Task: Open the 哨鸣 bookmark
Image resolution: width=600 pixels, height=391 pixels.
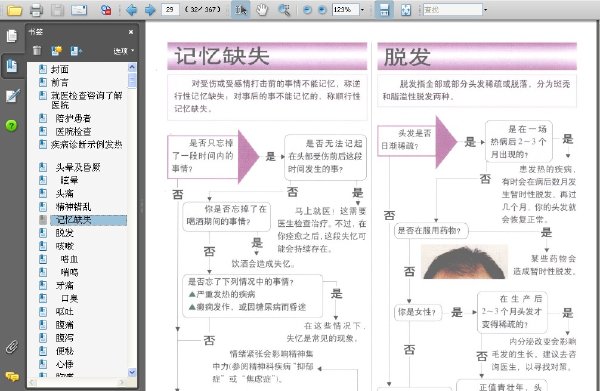Action: [x=69, y=272]
